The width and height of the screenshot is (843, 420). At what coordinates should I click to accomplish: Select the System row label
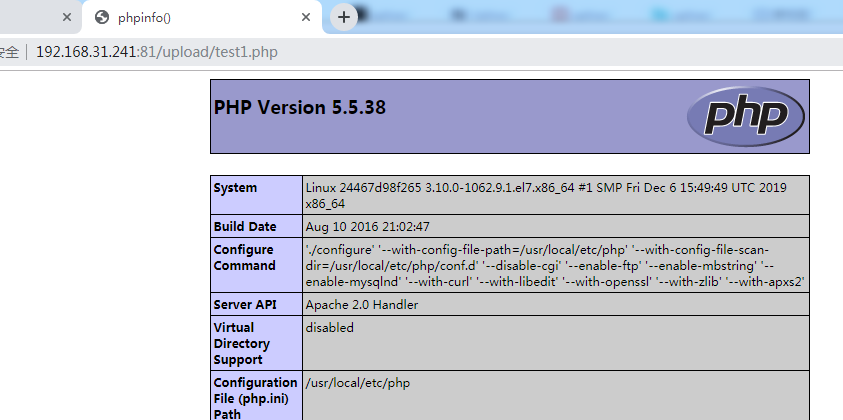[235, 188]
